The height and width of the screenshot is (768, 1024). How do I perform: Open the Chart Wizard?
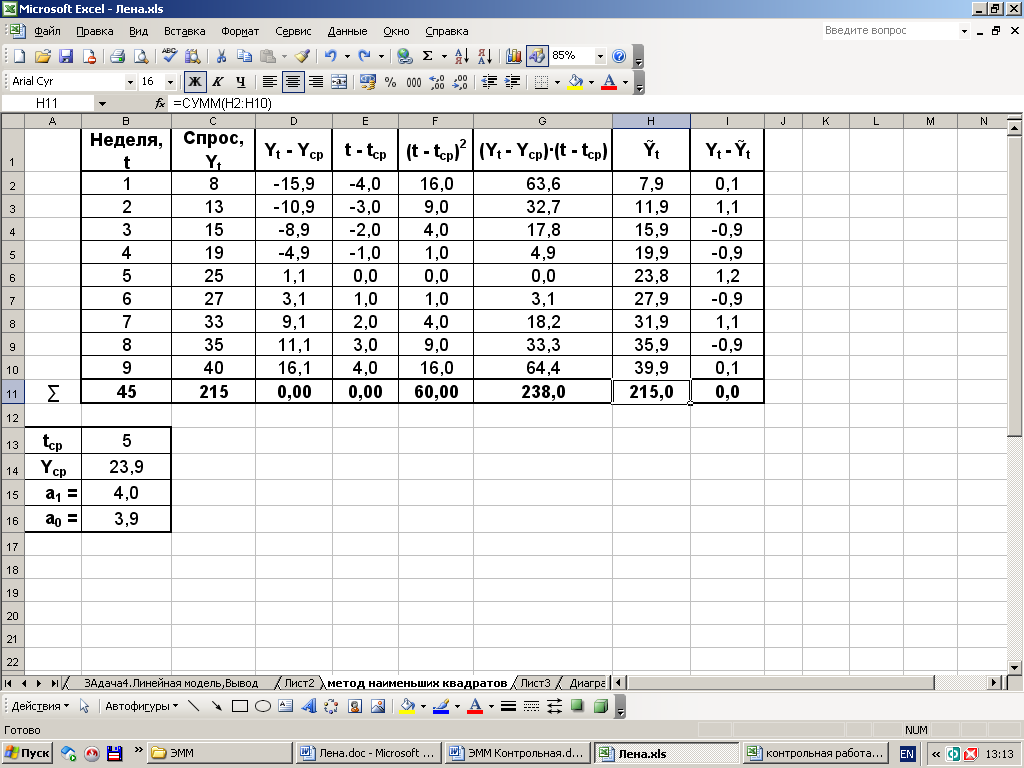point(514,56)
